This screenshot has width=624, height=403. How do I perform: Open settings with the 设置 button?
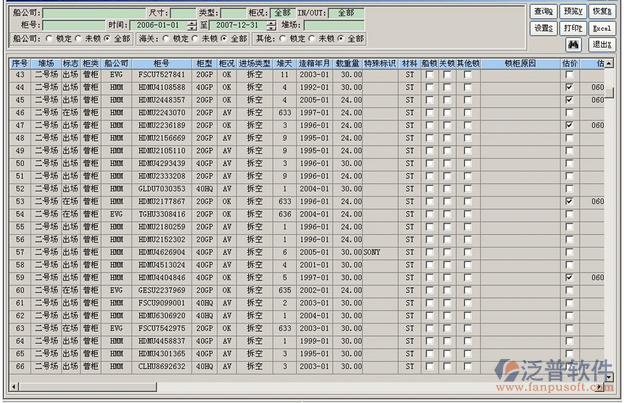(543, 28)
